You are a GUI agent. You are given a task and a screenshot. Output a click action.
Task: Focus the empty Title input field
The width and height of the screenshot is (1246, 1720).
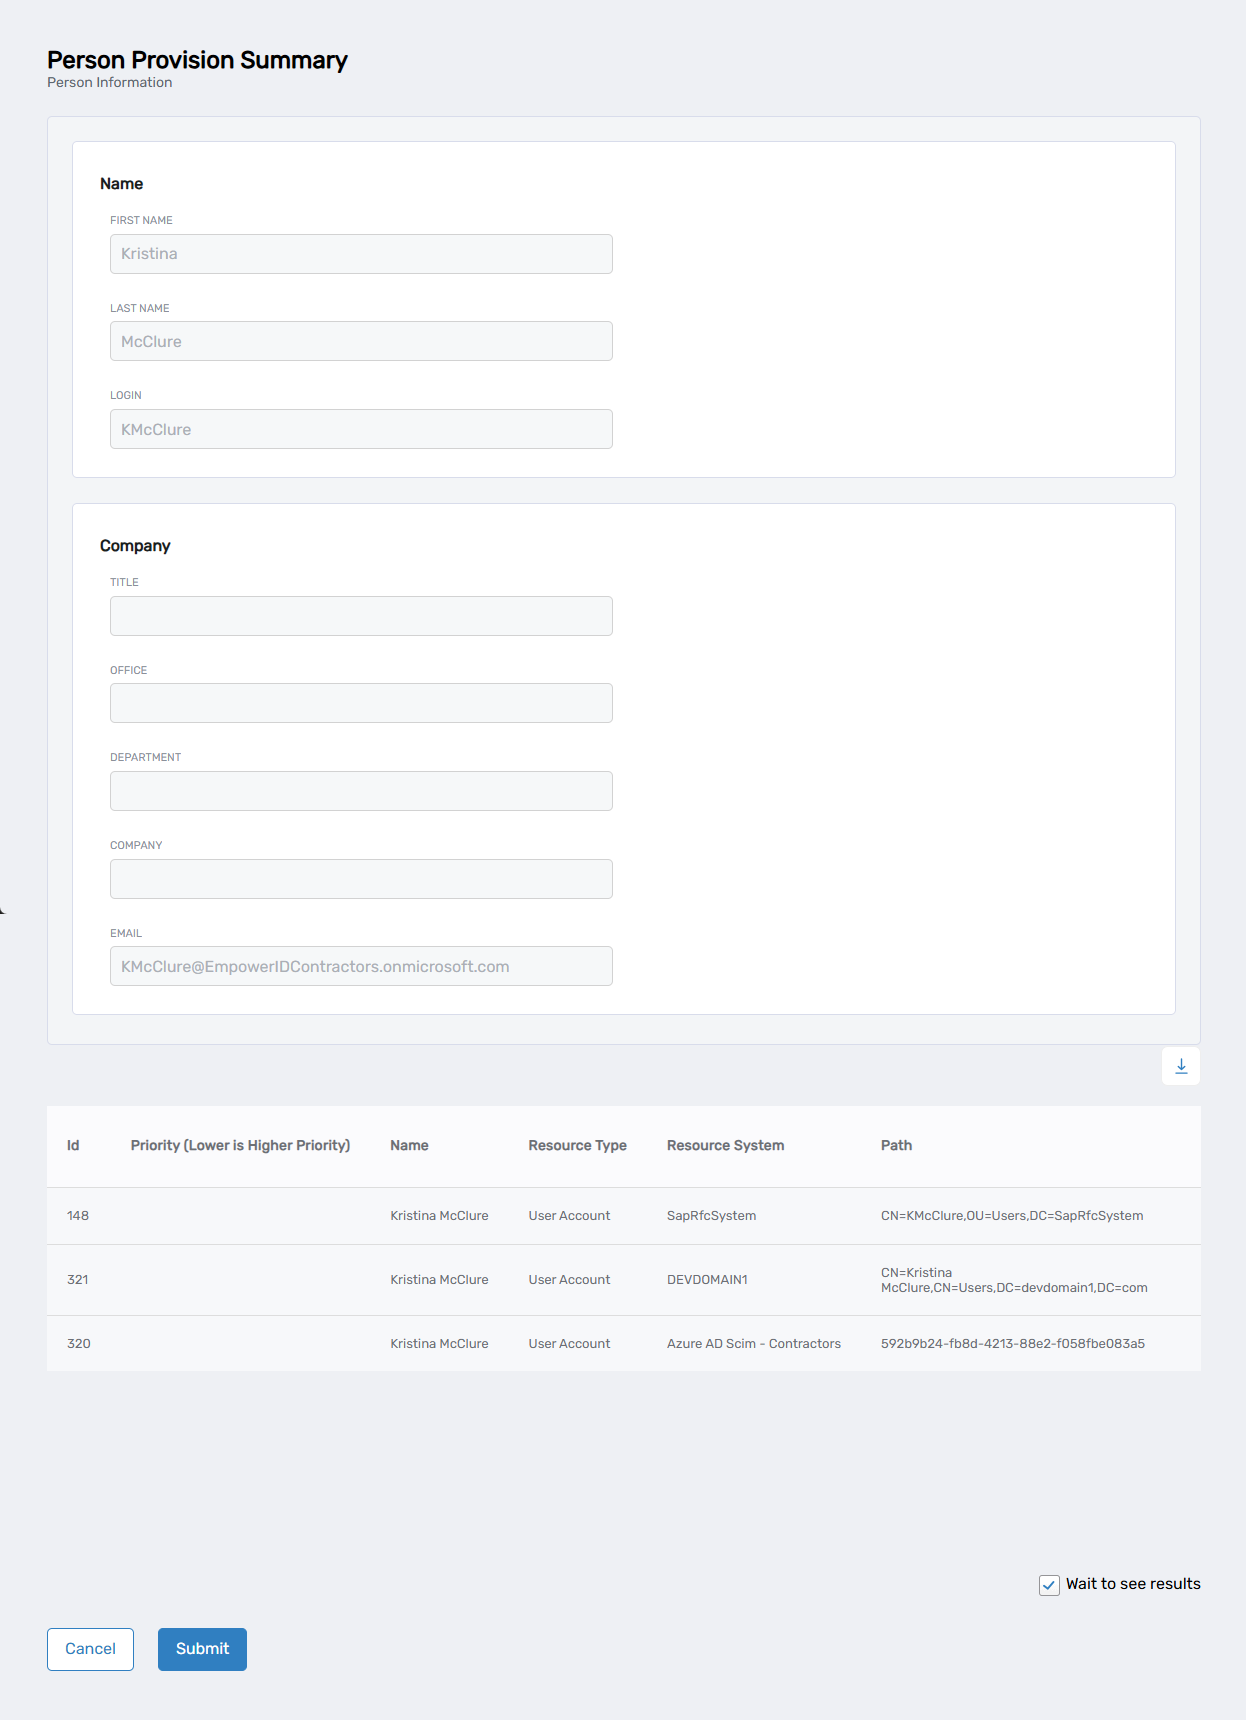361,616
